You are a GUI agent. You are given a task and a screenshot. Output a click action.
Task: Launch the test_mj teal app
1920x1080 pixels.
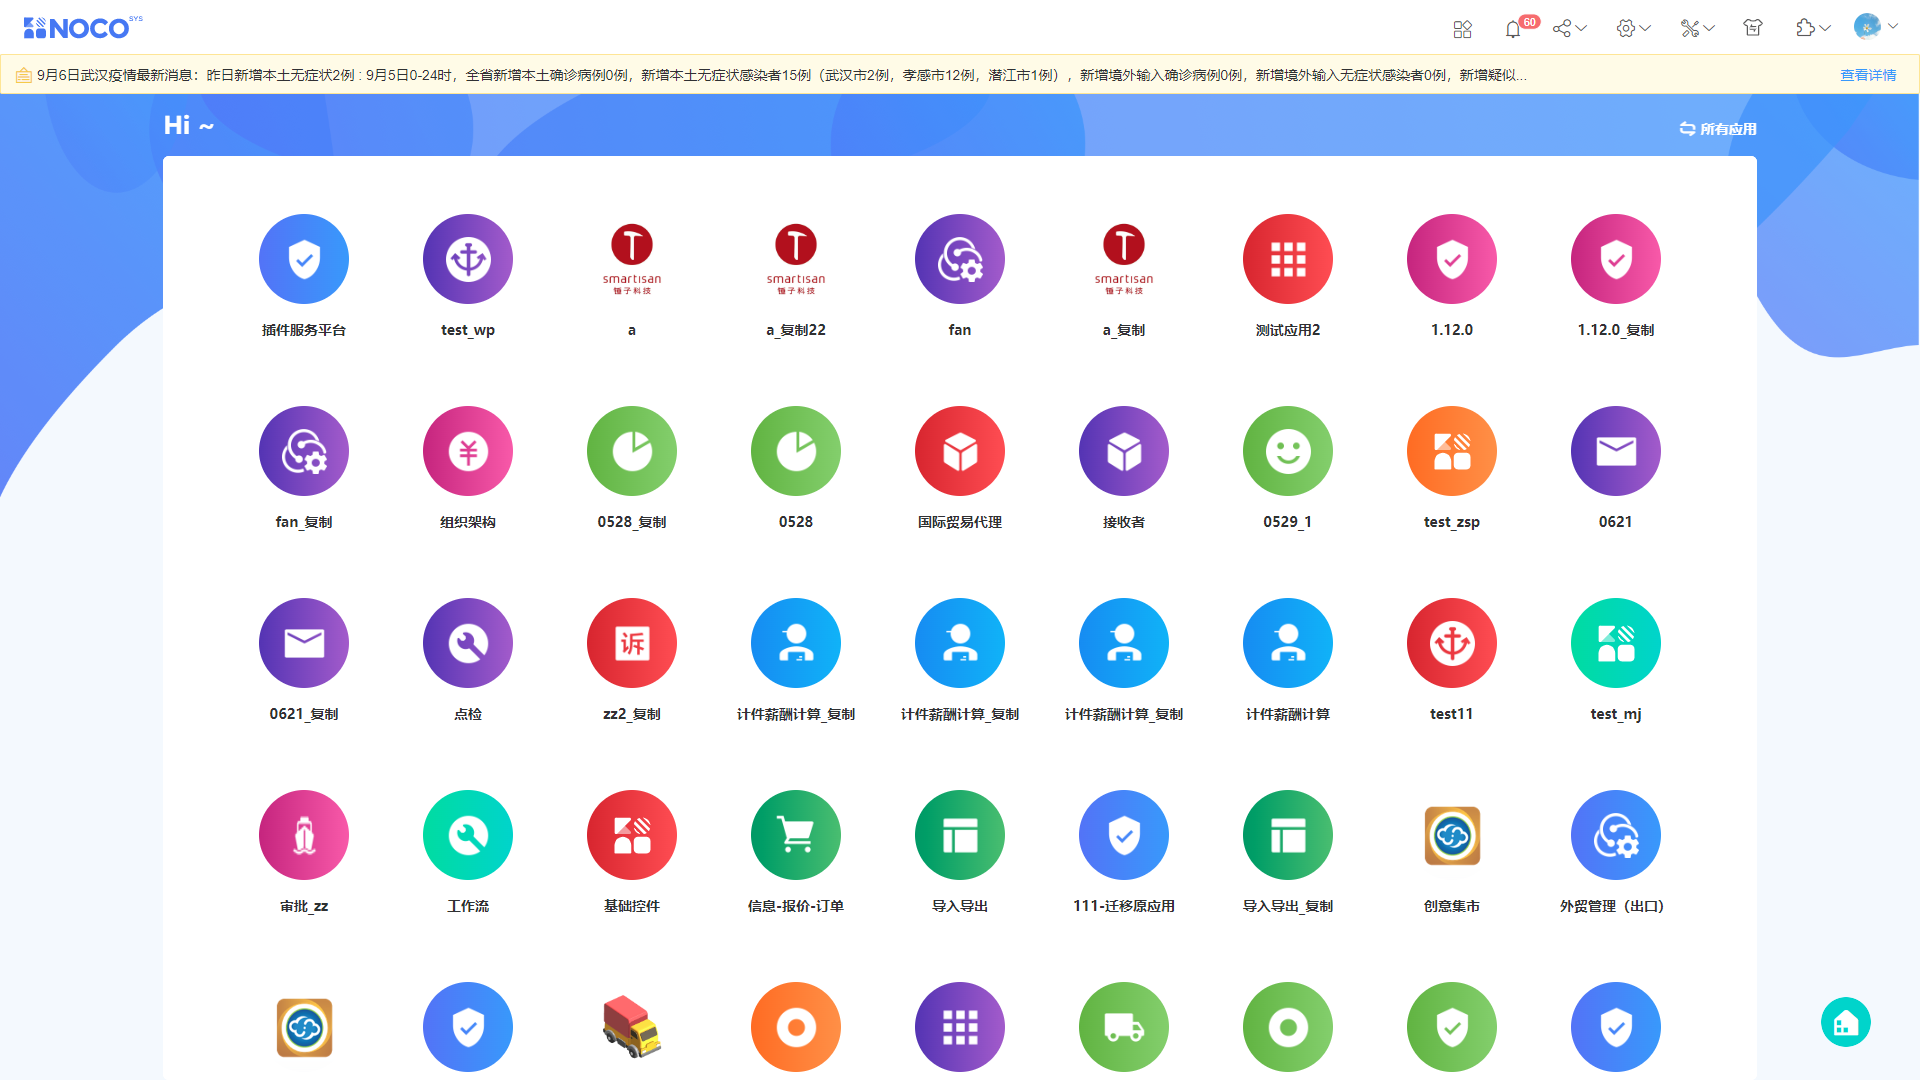click(1616, 643)
